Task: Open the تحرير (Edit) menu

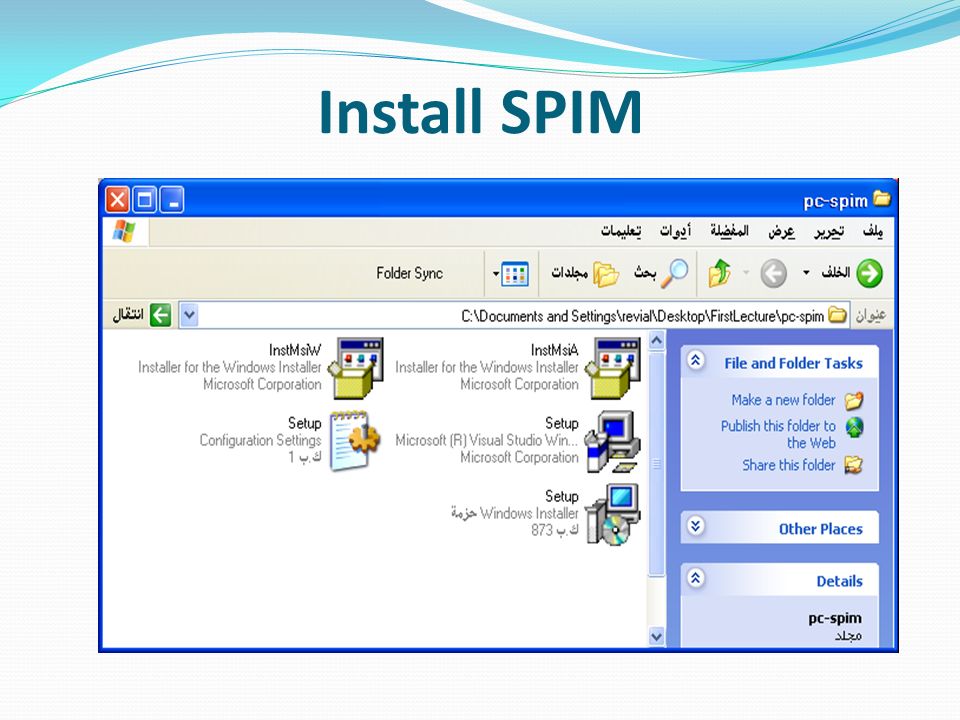Action: click(829, 231)
